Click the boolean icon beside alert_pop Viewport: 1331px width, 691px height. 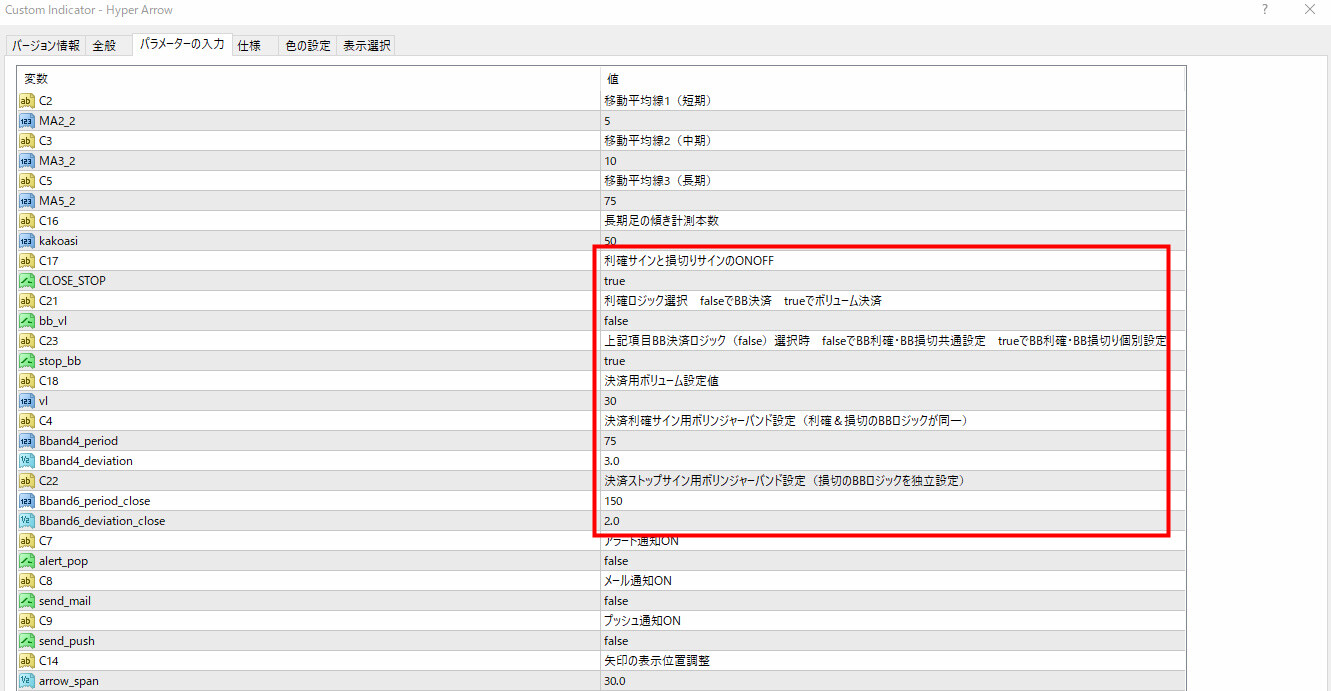[27, 560]
